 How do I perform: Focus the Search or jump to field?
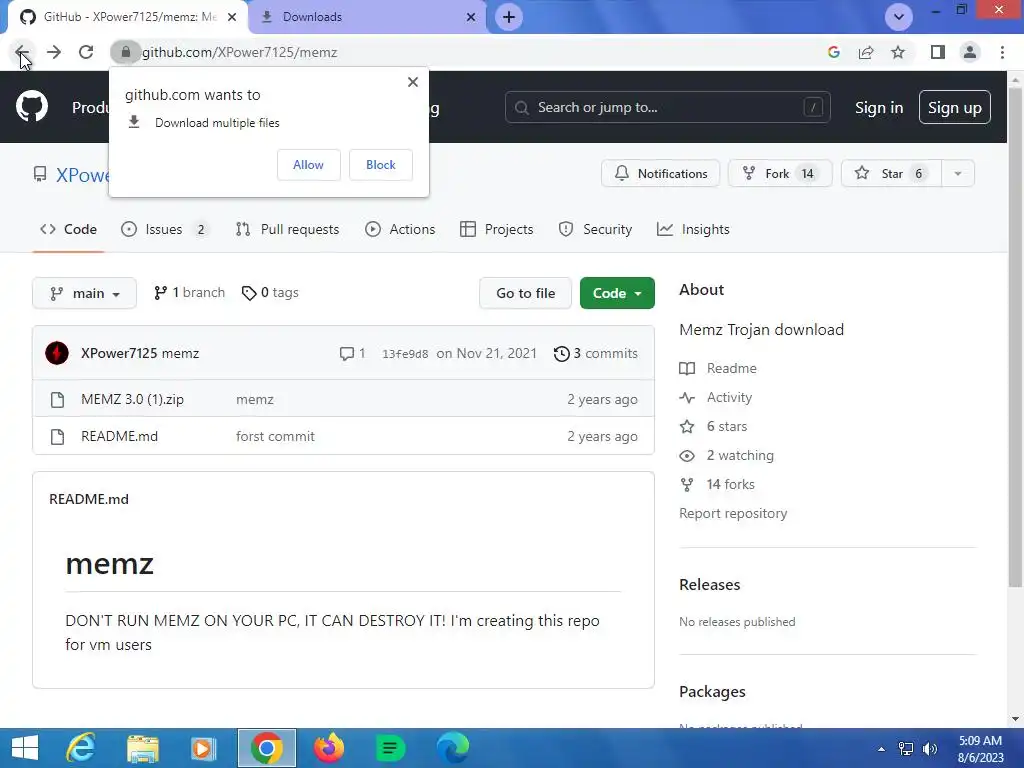[667, 107]
